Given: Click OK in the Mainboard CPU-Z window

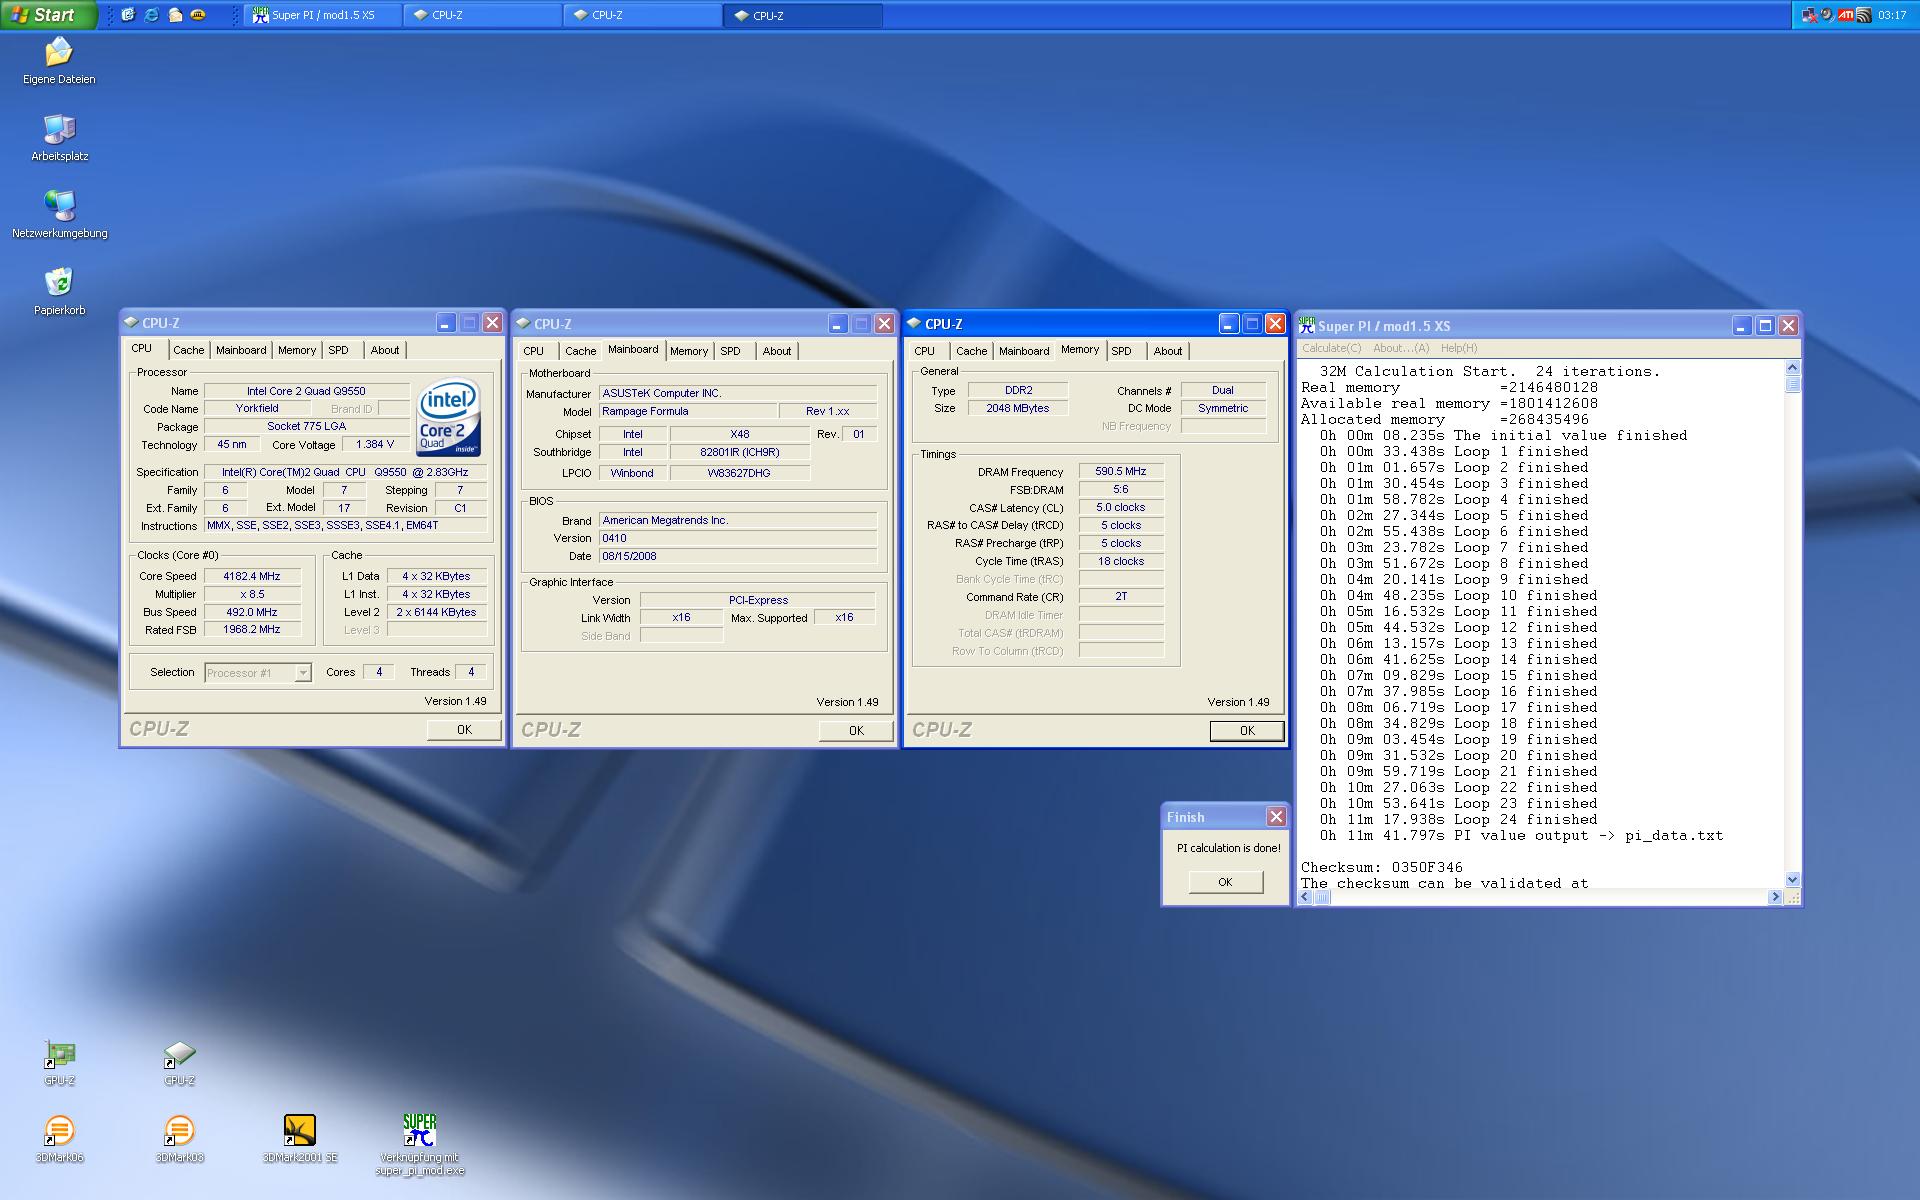Looking at the screenshot, I should coord(856,731).
